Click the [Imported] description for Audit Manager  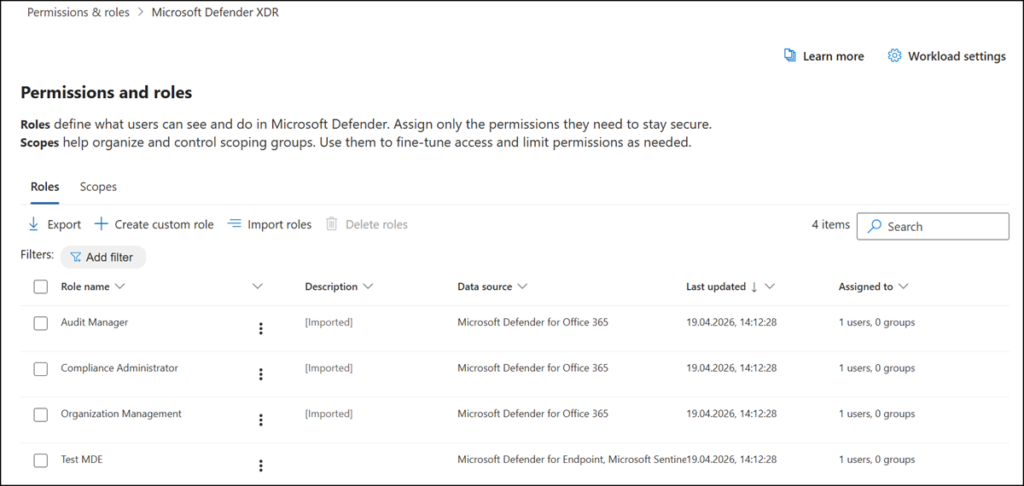(329, 322)
